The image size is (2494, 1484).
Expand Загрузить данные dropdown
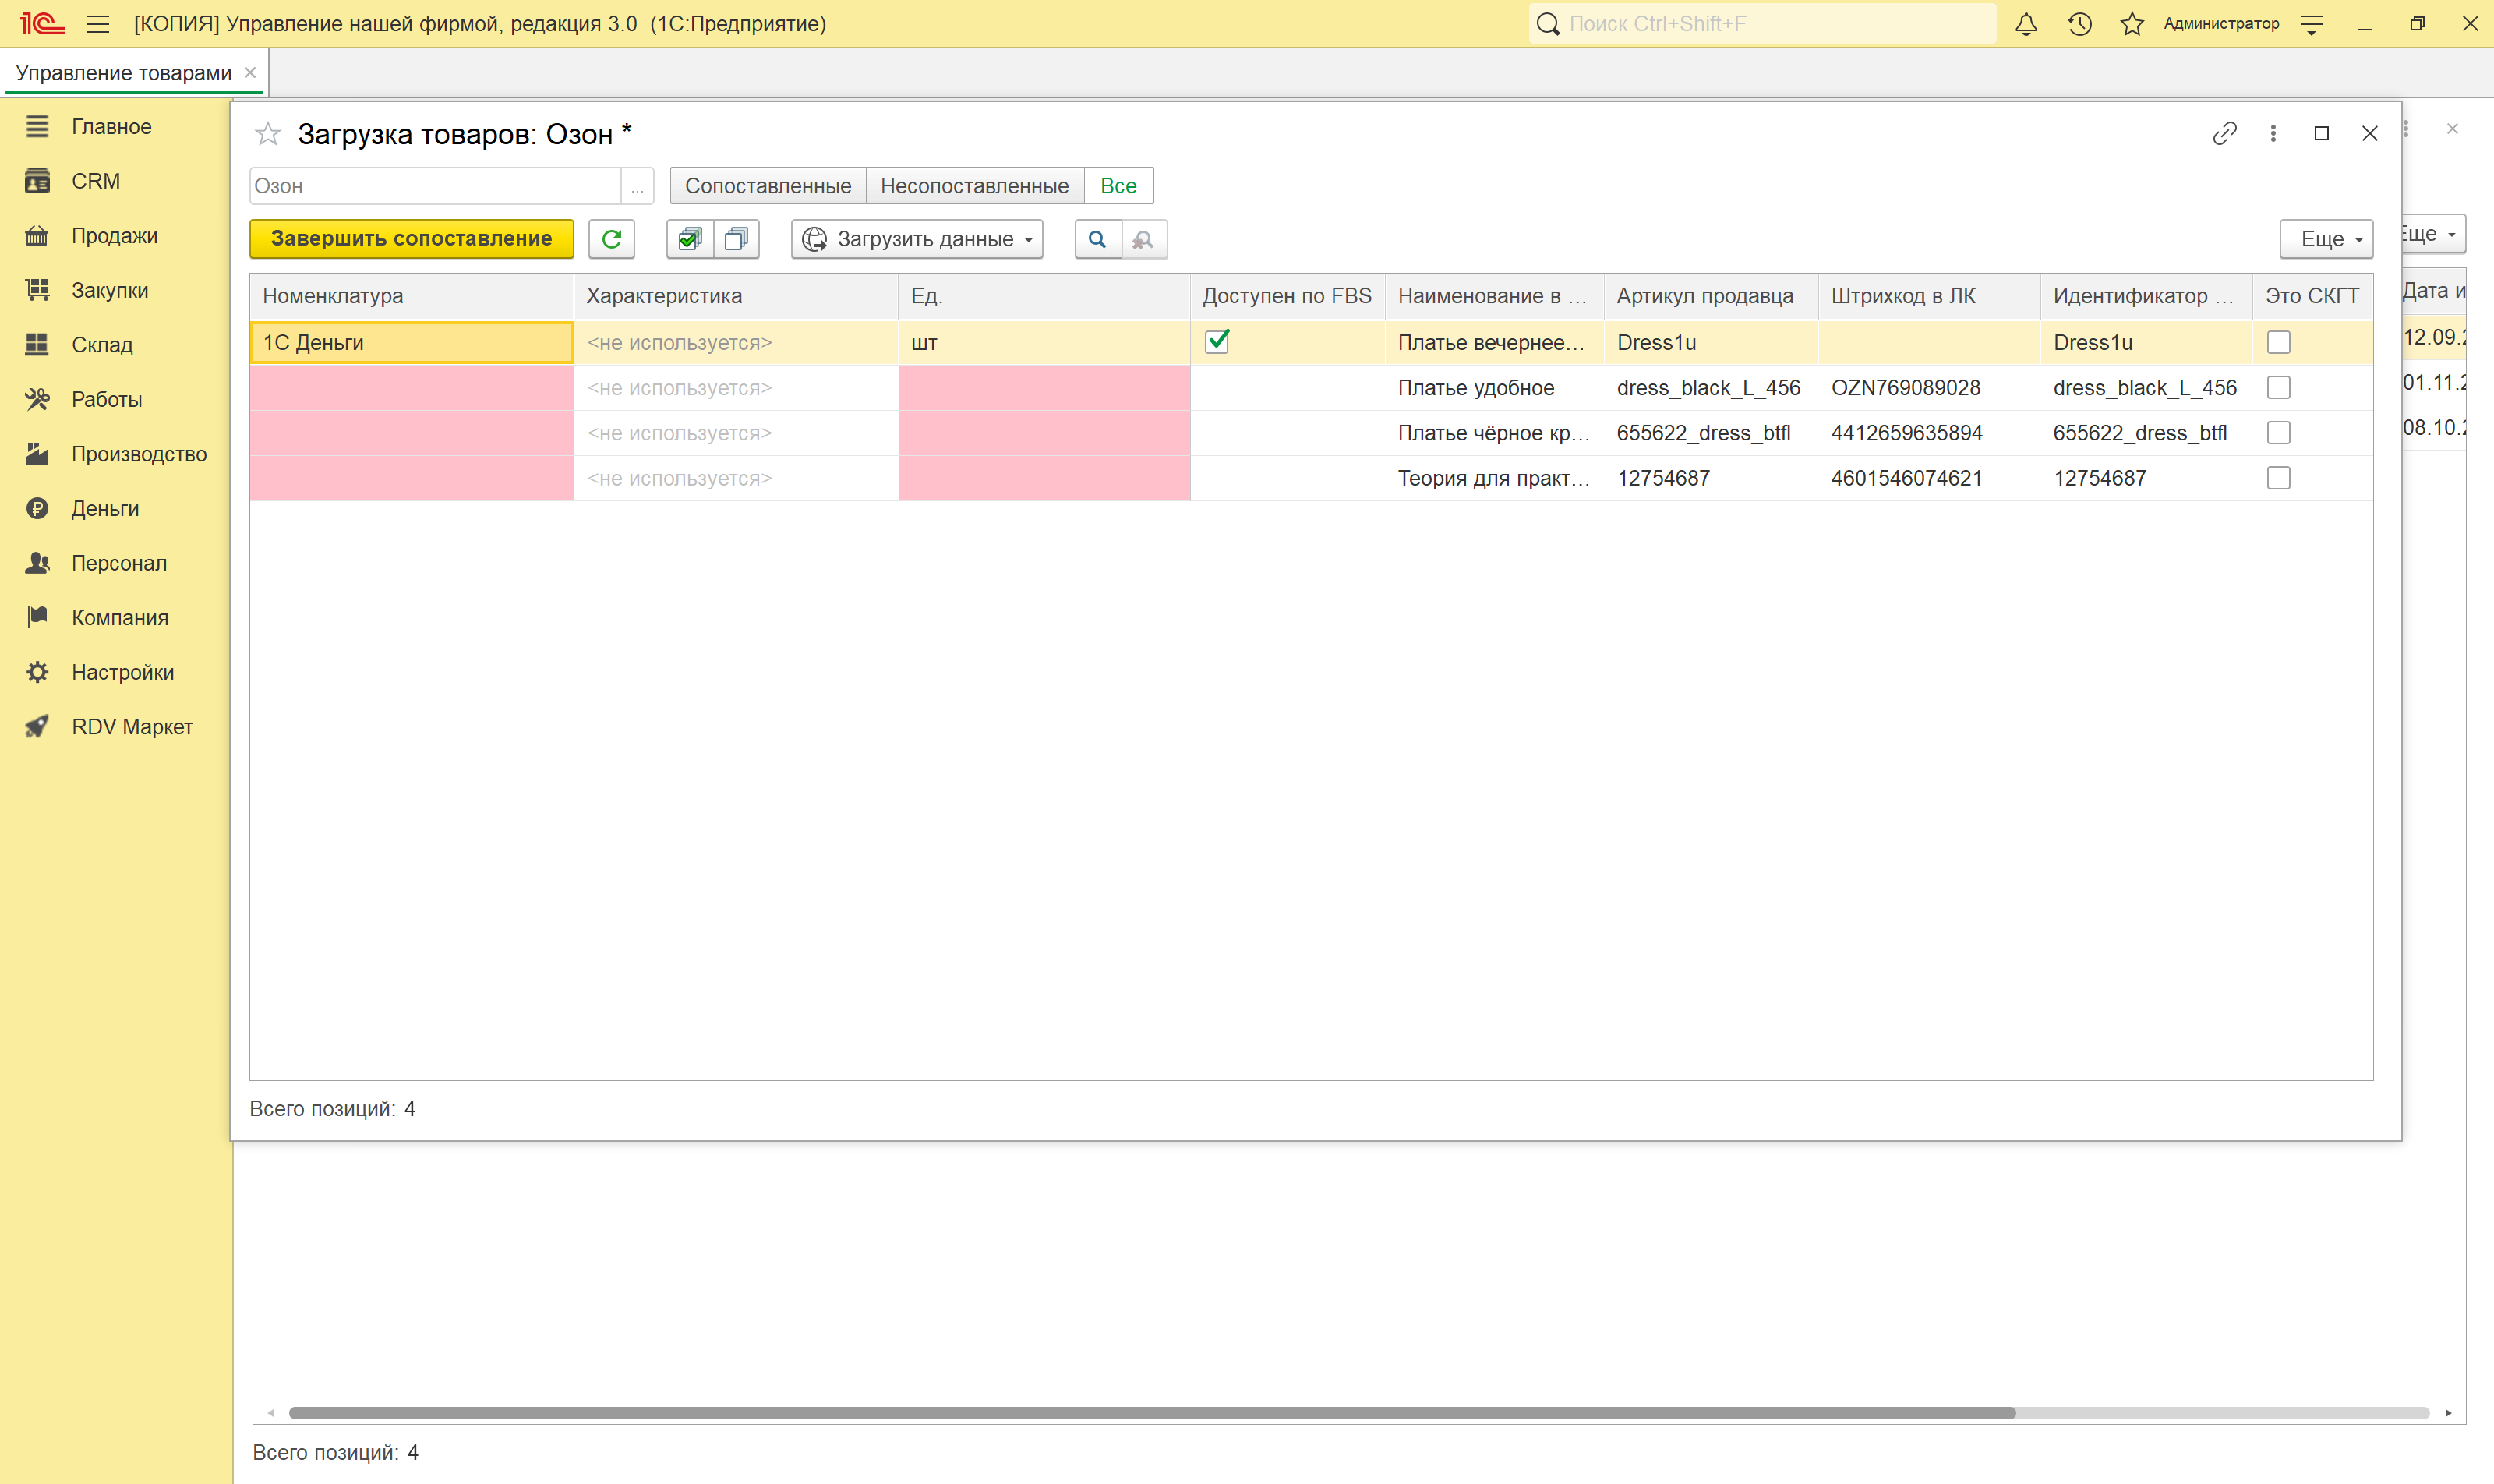[917, 239]
